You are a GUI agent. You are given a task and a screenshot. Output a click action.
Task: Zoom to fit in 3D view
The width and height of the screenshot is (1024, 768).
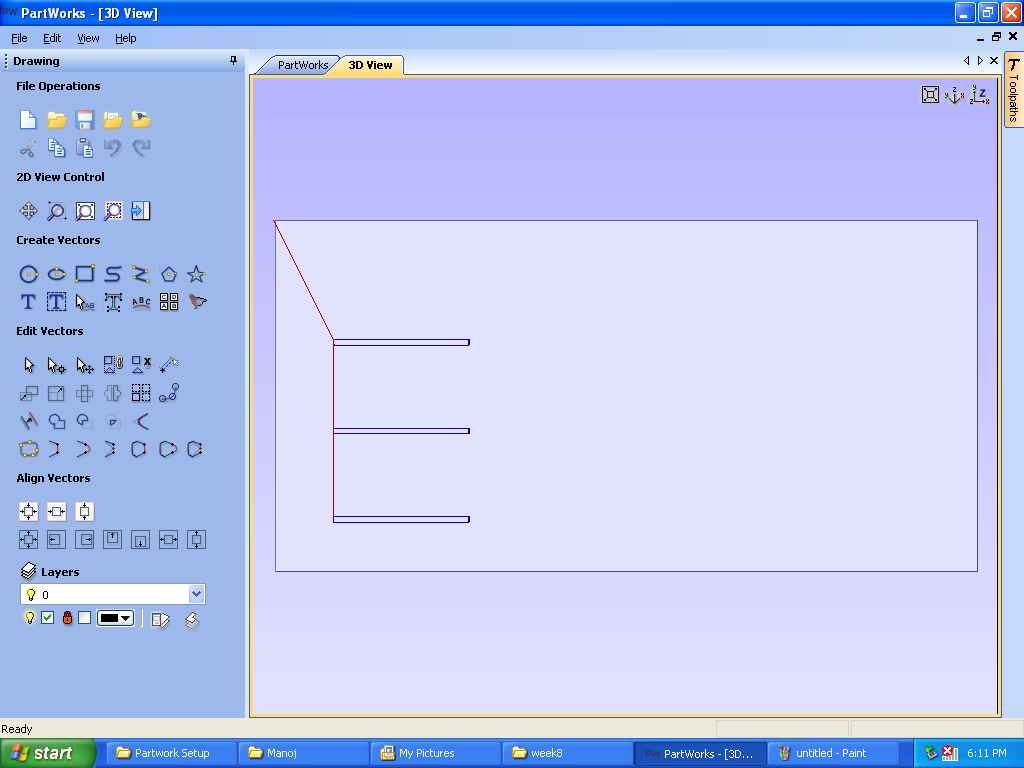click(x=930, y=95)
